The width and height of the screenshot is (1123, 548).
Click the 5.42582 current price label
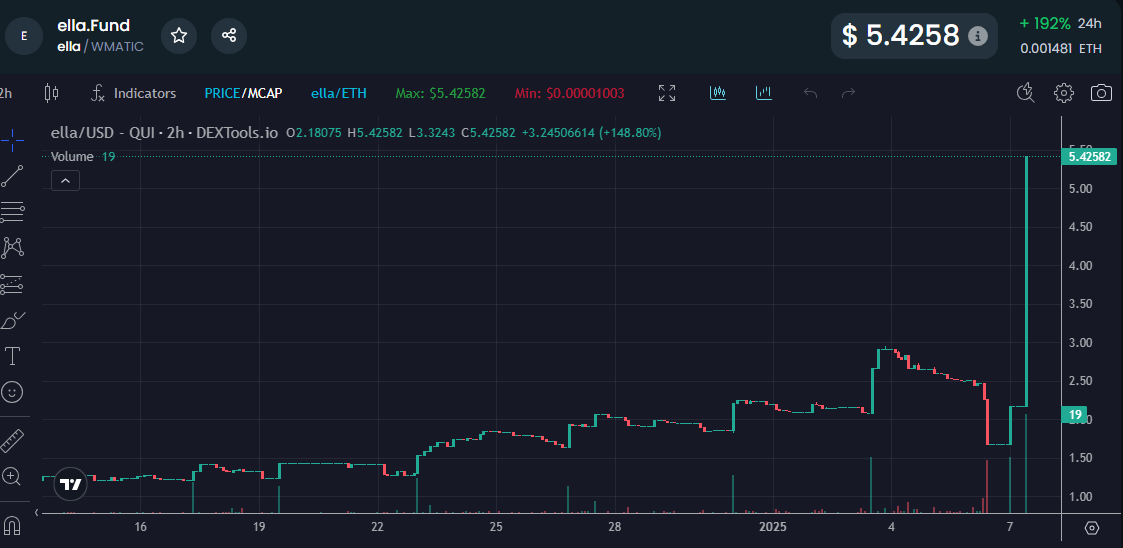click(x=1089, y=156)
